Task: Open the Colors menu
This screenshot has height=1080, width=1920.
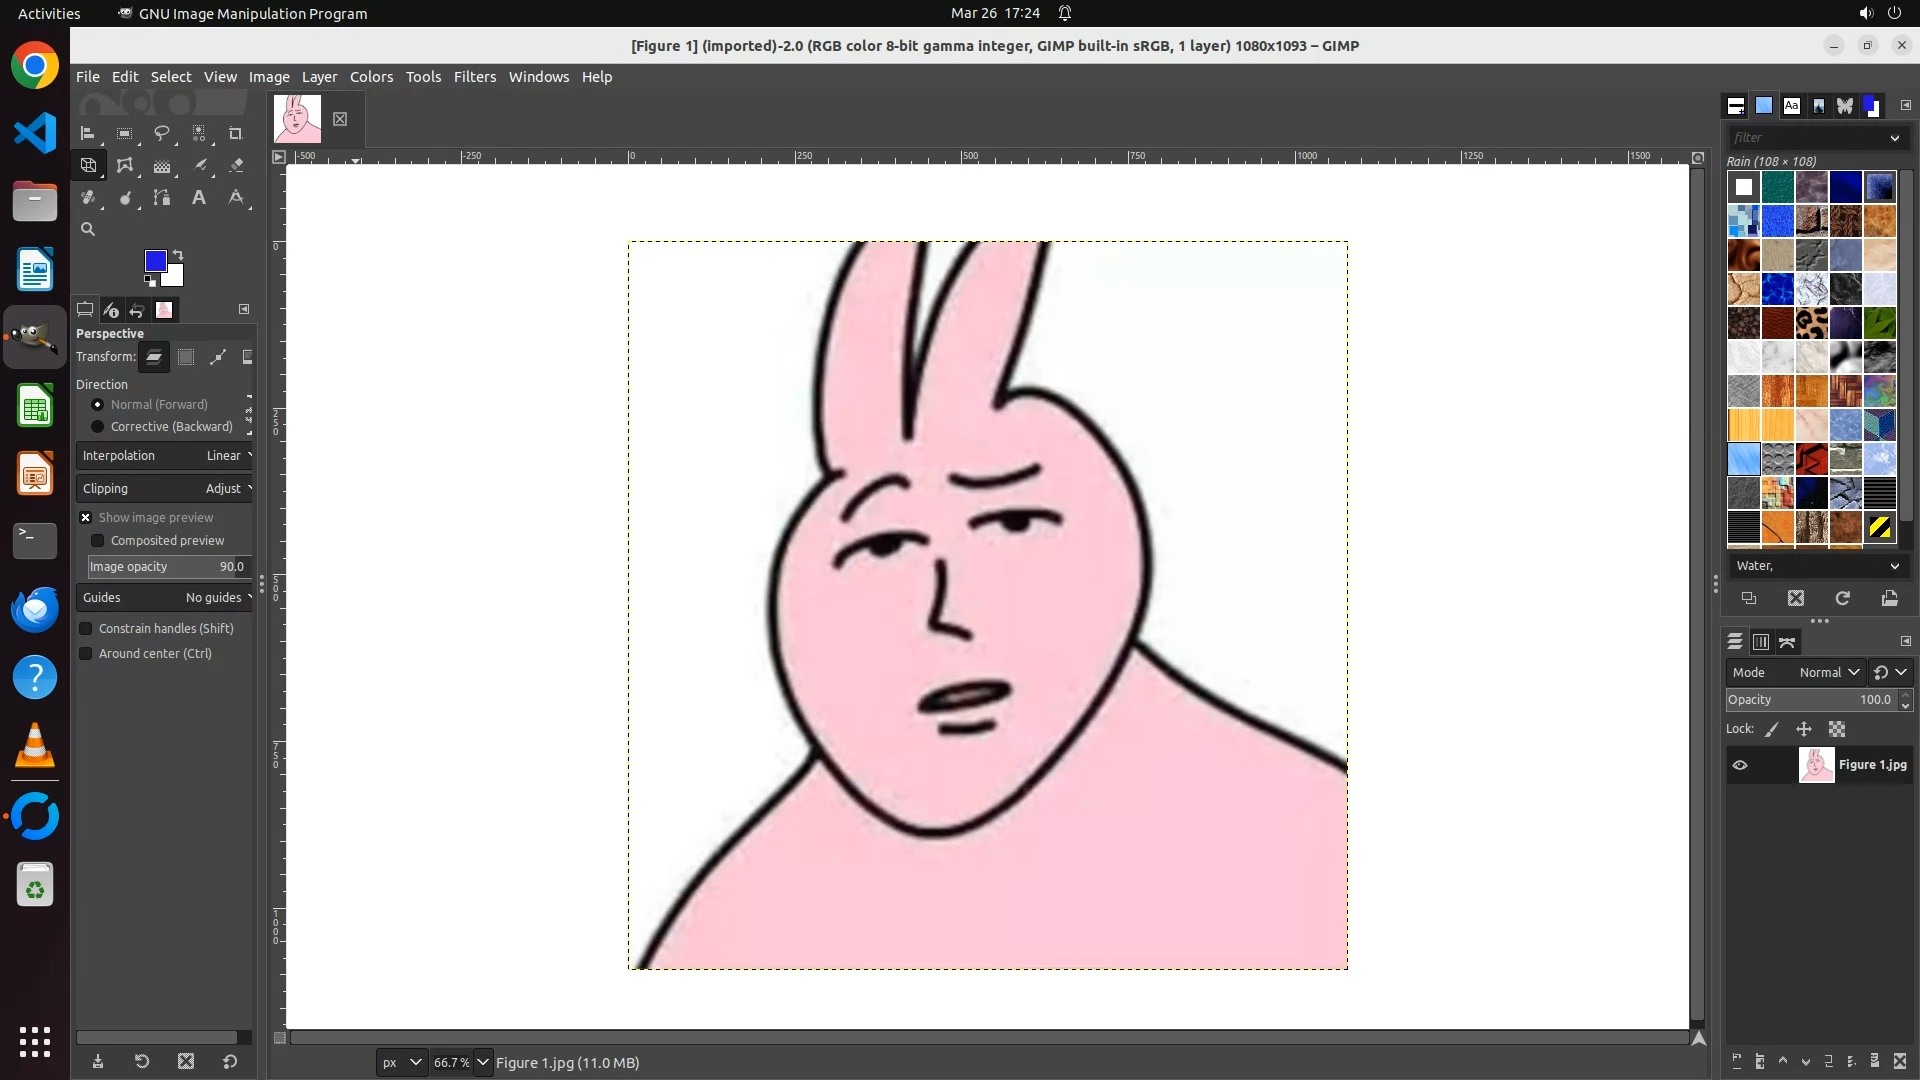Action: (371, 77)
